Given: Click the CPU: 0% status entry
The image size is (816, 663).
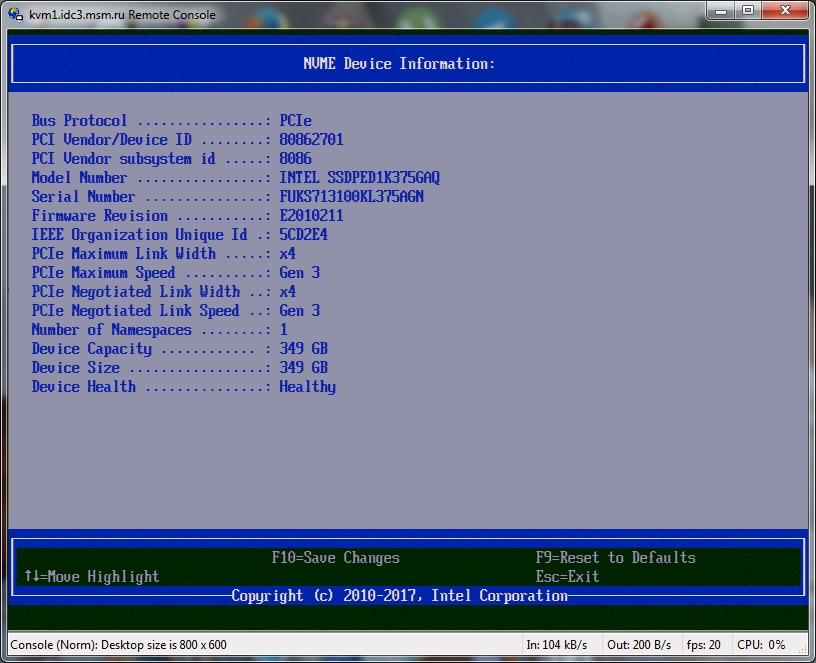Looking at the screenshot, I should coord(761,645).
